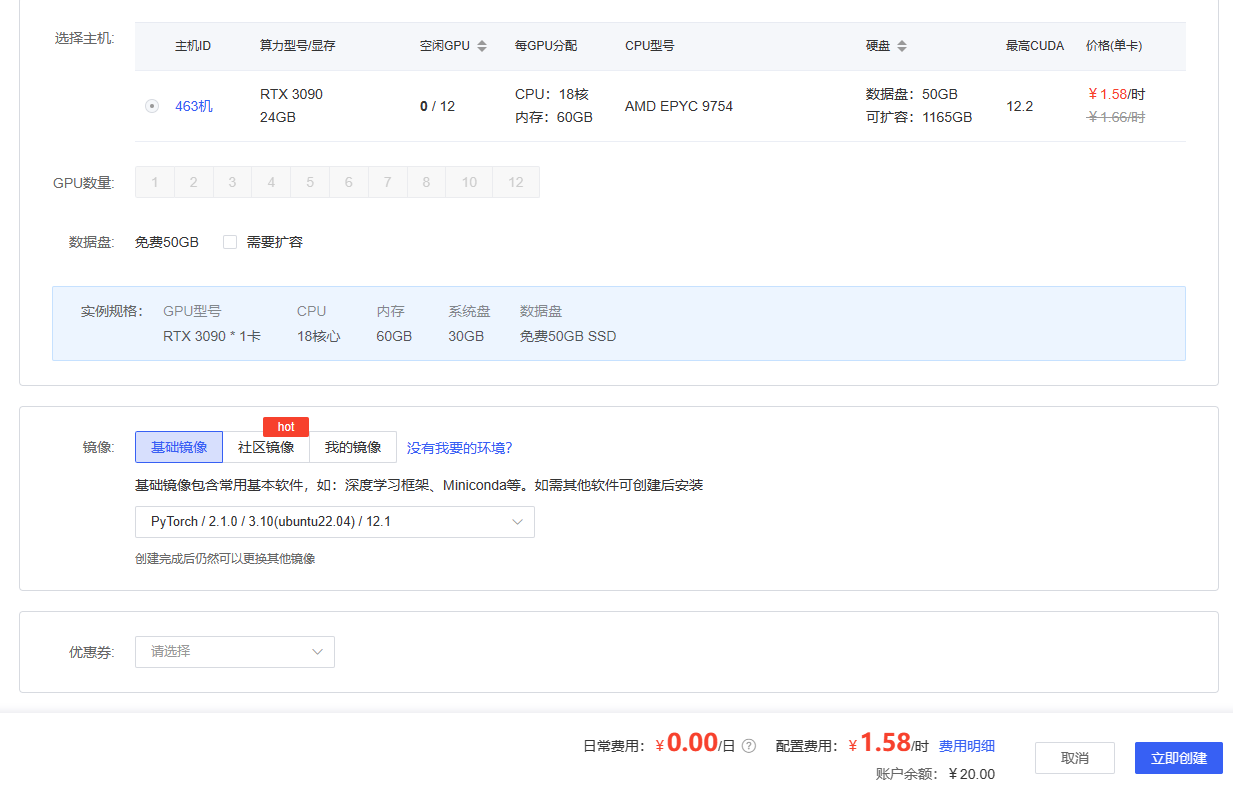Image resolution: width=1233 pixels, height=795 pixels.
Task: Click the 立即创建 button
Action: click(1179, 758)
